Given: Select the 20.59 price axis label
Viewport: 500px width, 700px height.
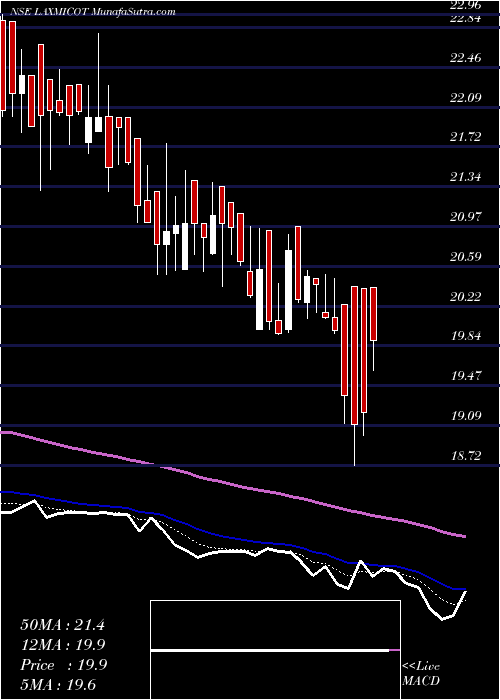Looking at the screenshot, I should tap(466, 257).
